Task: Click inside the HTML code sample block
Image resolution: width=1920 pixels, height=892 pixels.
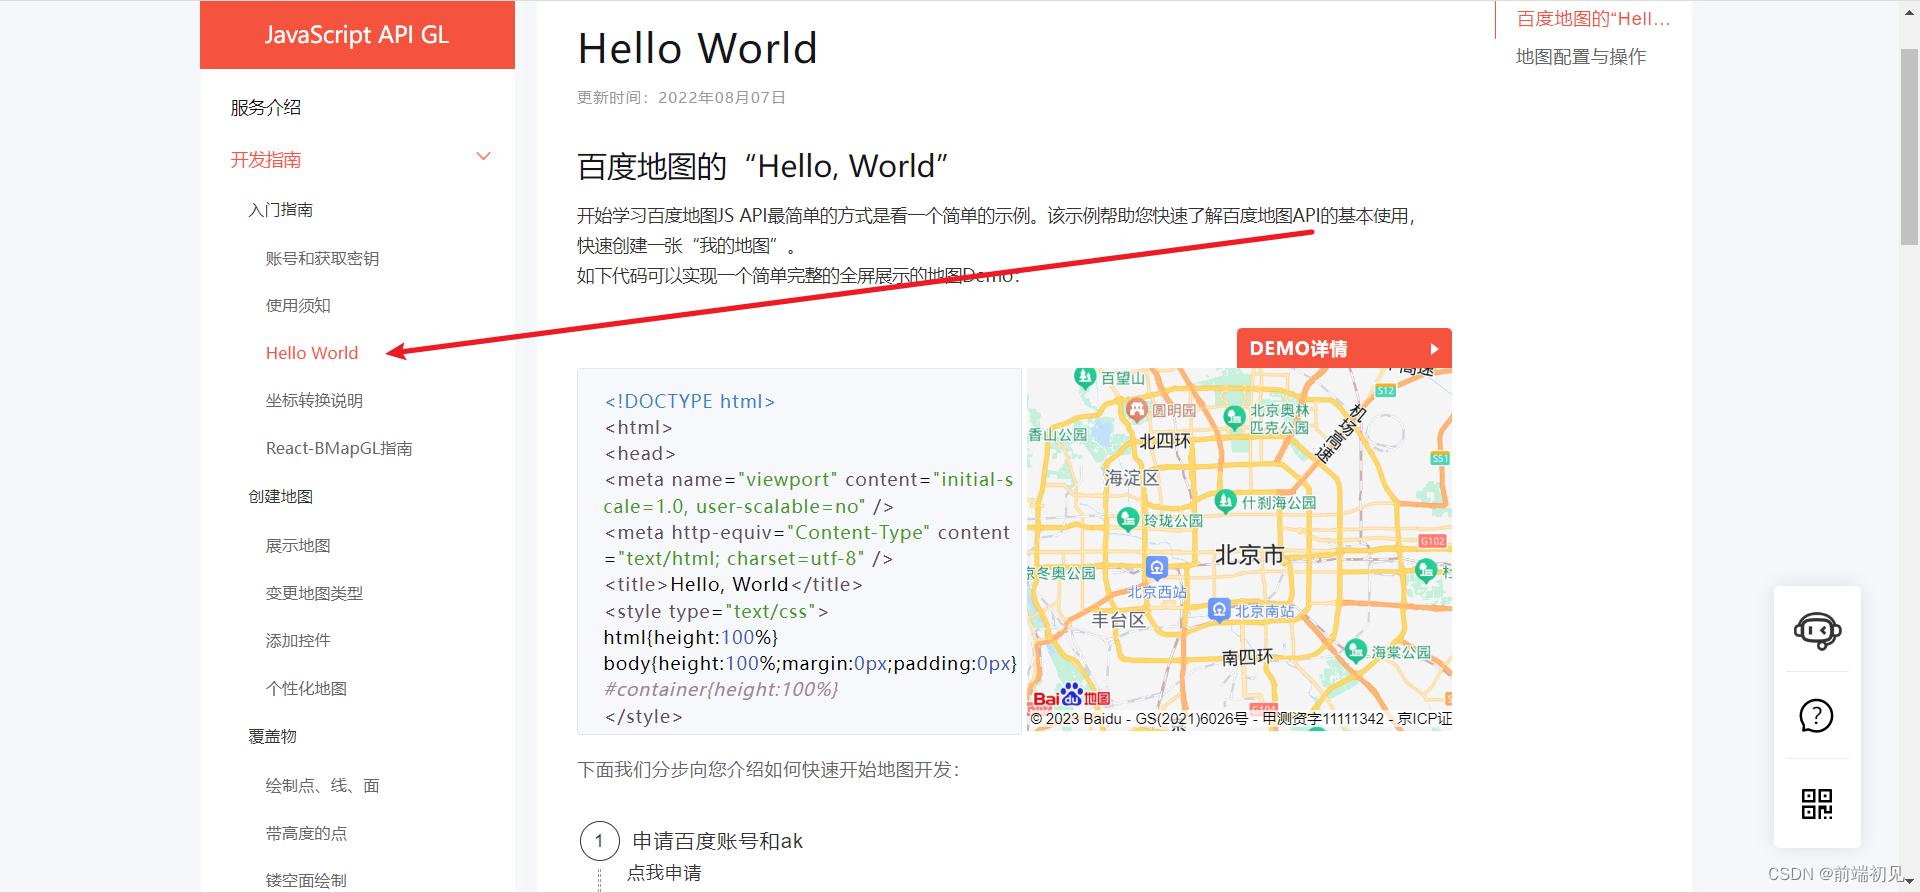Action: point(799,551)
